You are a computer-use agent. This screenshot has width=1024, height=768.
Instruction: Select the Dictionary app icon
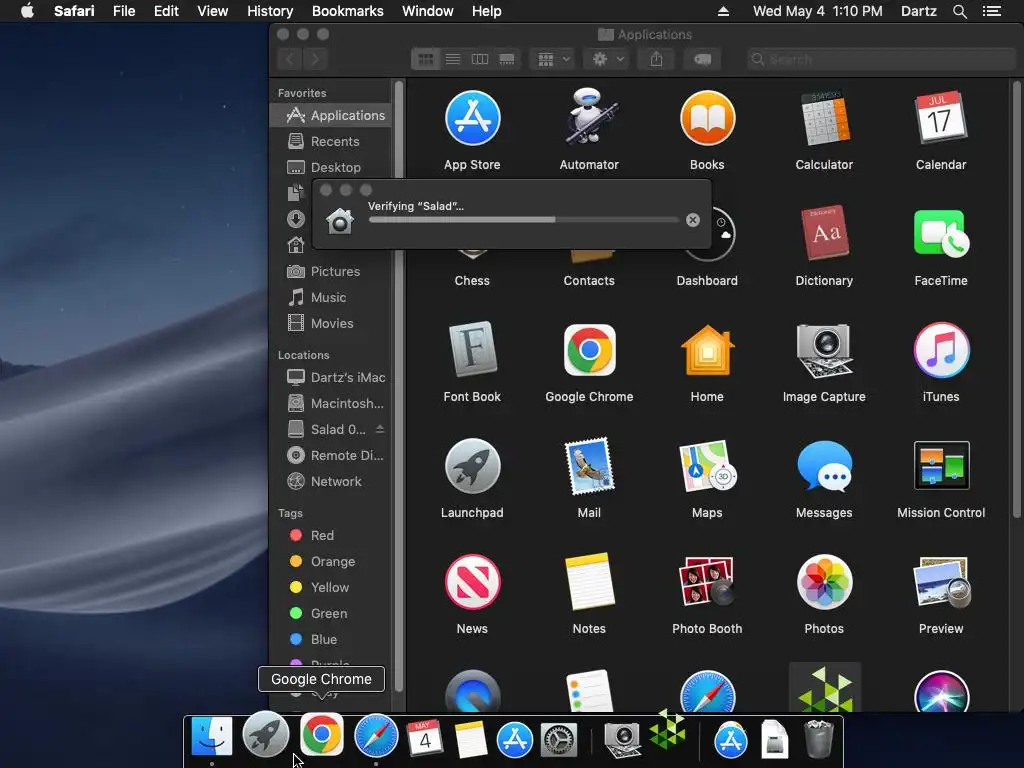[824, 233]
